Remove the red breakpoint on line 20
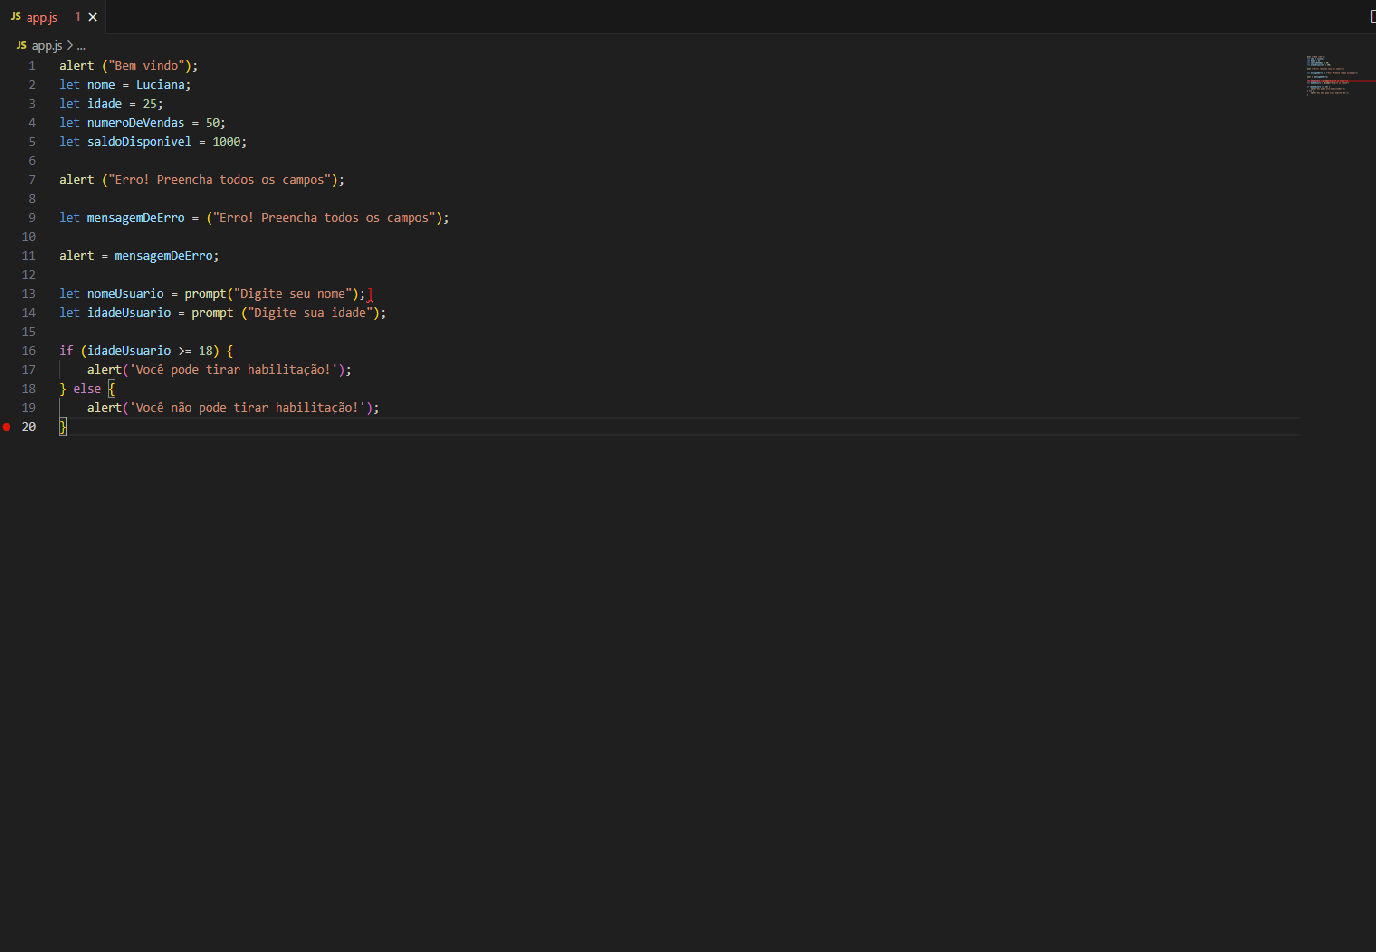This screenshot has width=1376, height=952. point(7,427)
